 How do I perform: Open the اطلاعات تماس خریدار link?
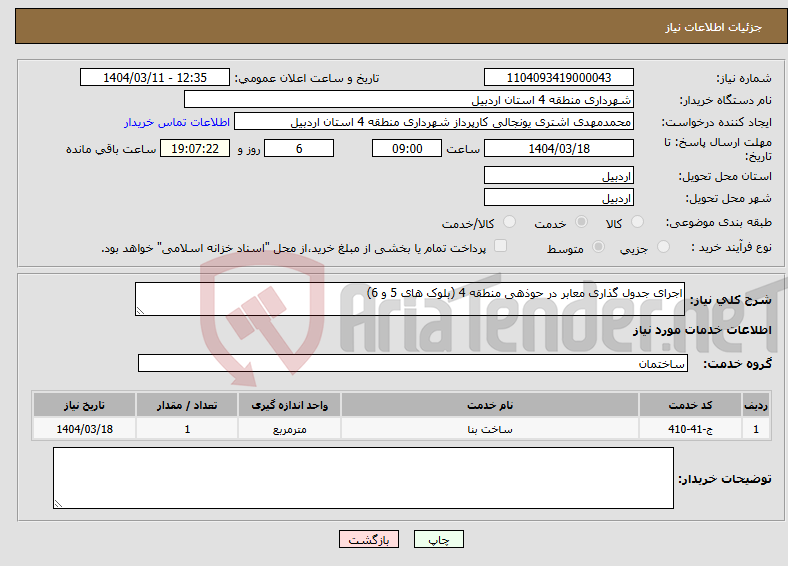pyautogui.click(x=177, y=122)
